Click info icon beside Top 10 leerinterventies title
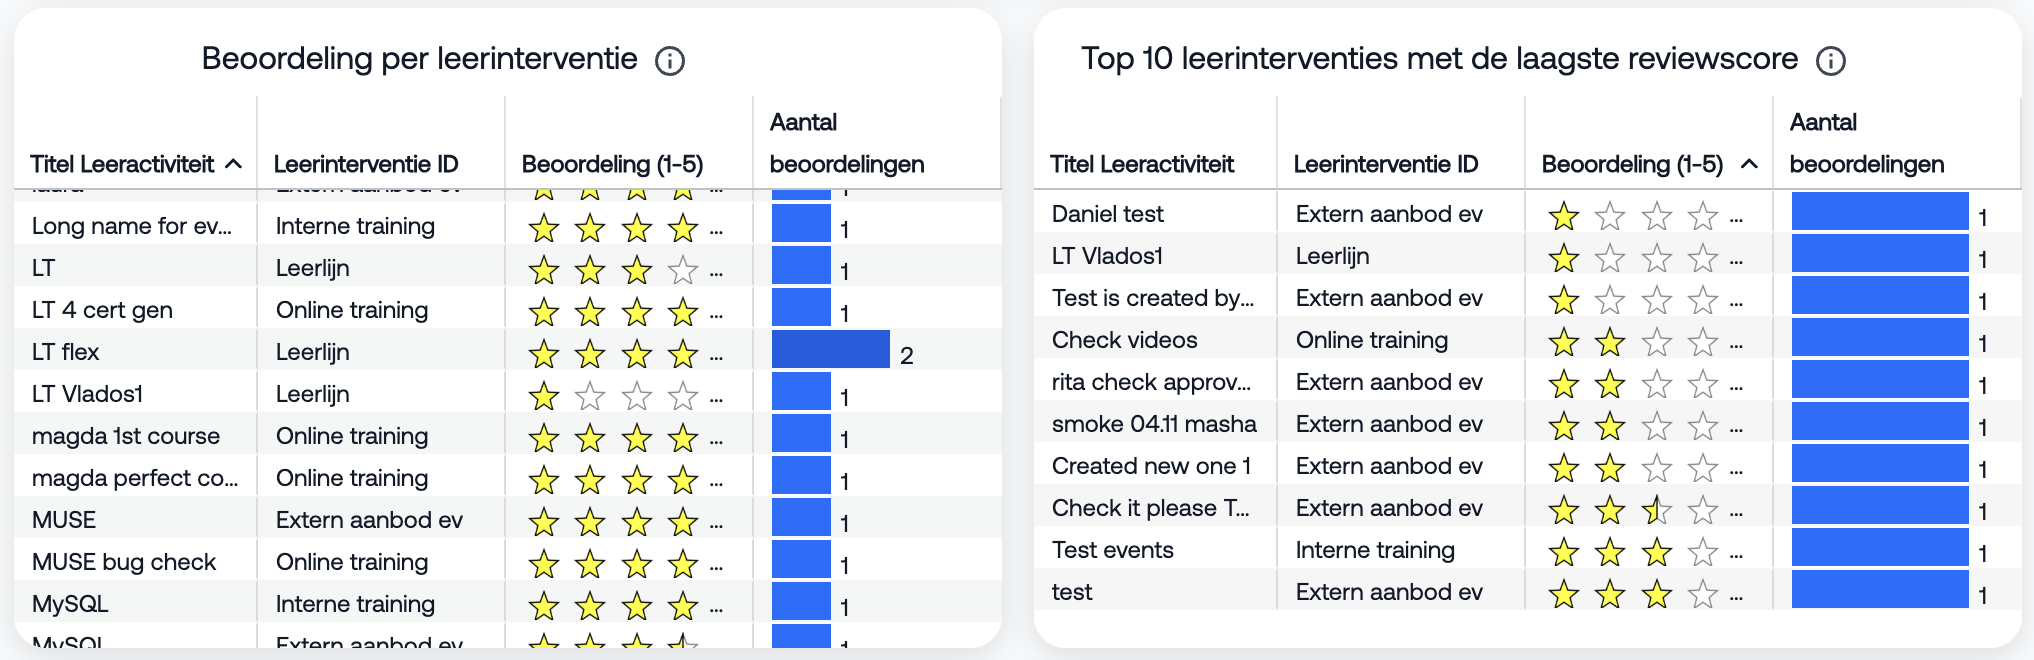 pos(1830,61)
